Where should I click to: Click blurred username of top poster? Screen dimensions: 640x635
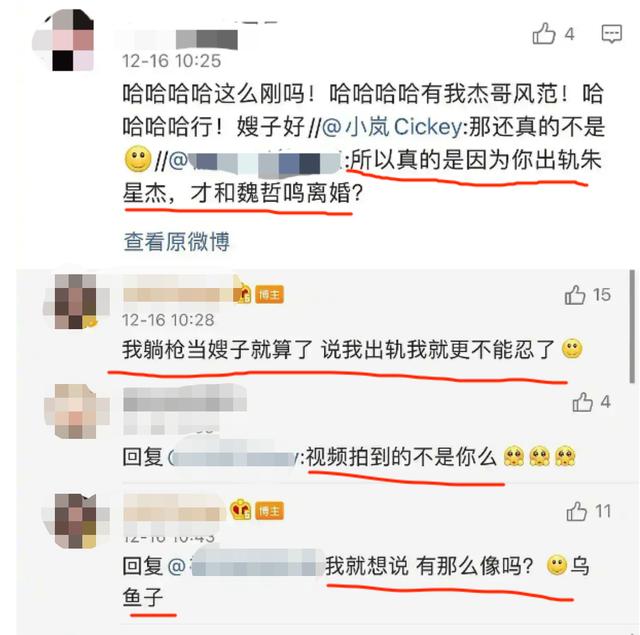tap(179, 40)
